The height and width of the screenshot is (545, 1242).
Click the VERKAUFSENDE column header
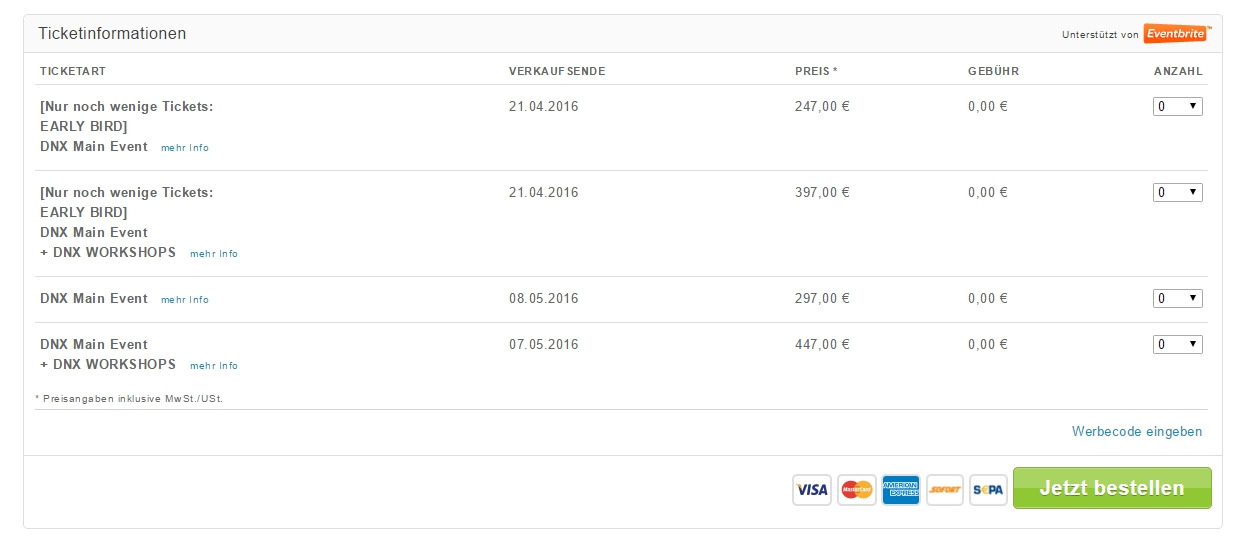coord(557,72)
